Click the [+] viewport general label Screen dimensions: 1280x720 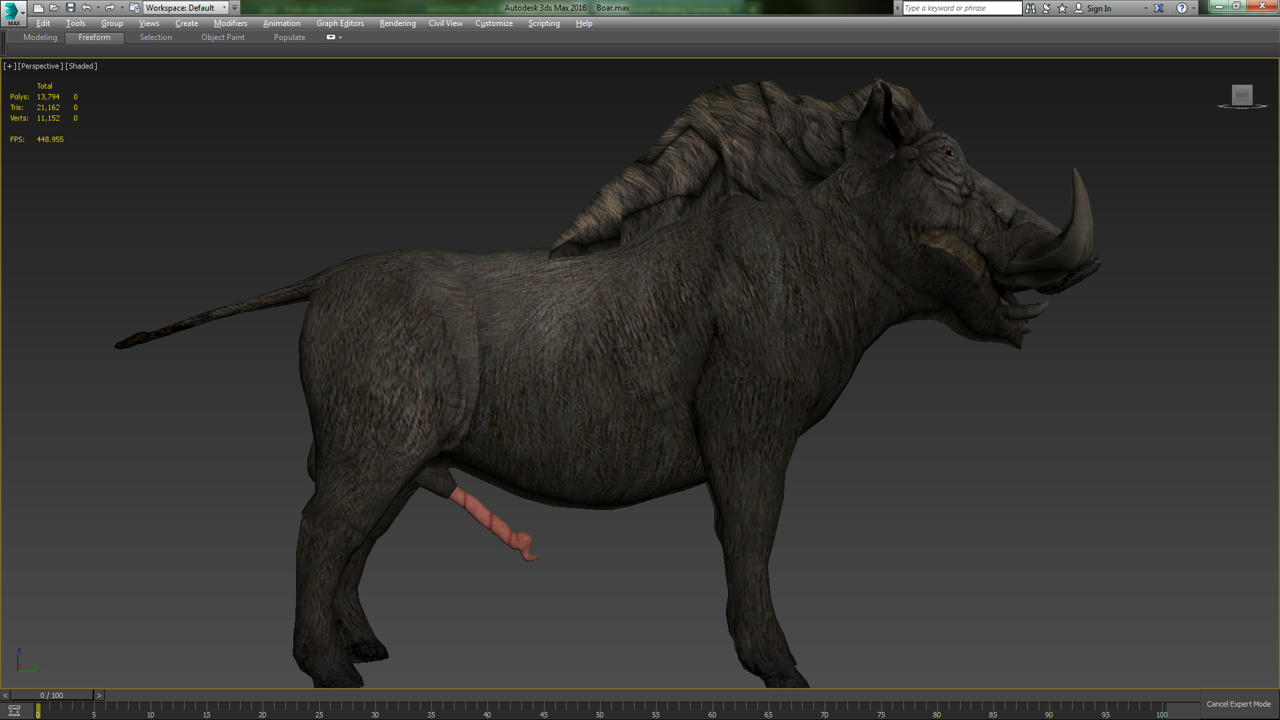click(x=10, y=66)
